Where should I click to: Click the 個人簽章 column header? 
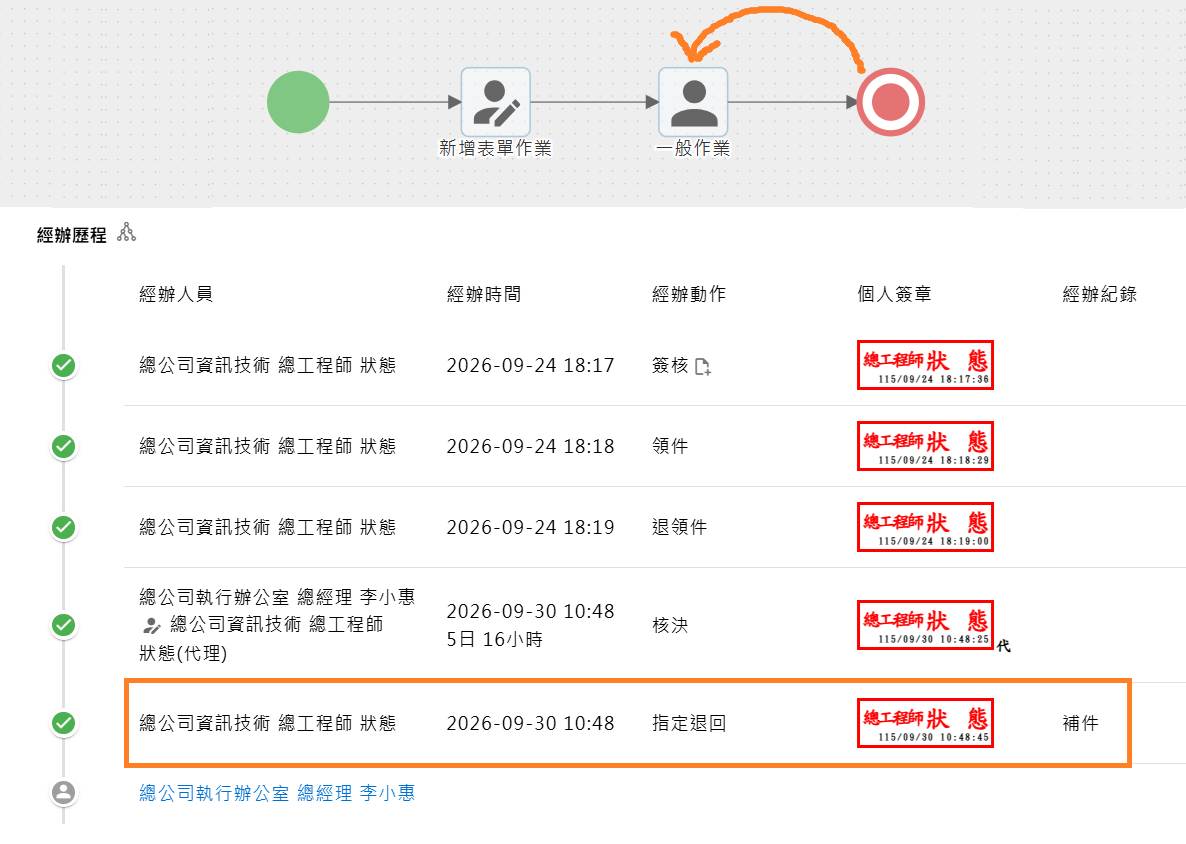coord(894,294)
